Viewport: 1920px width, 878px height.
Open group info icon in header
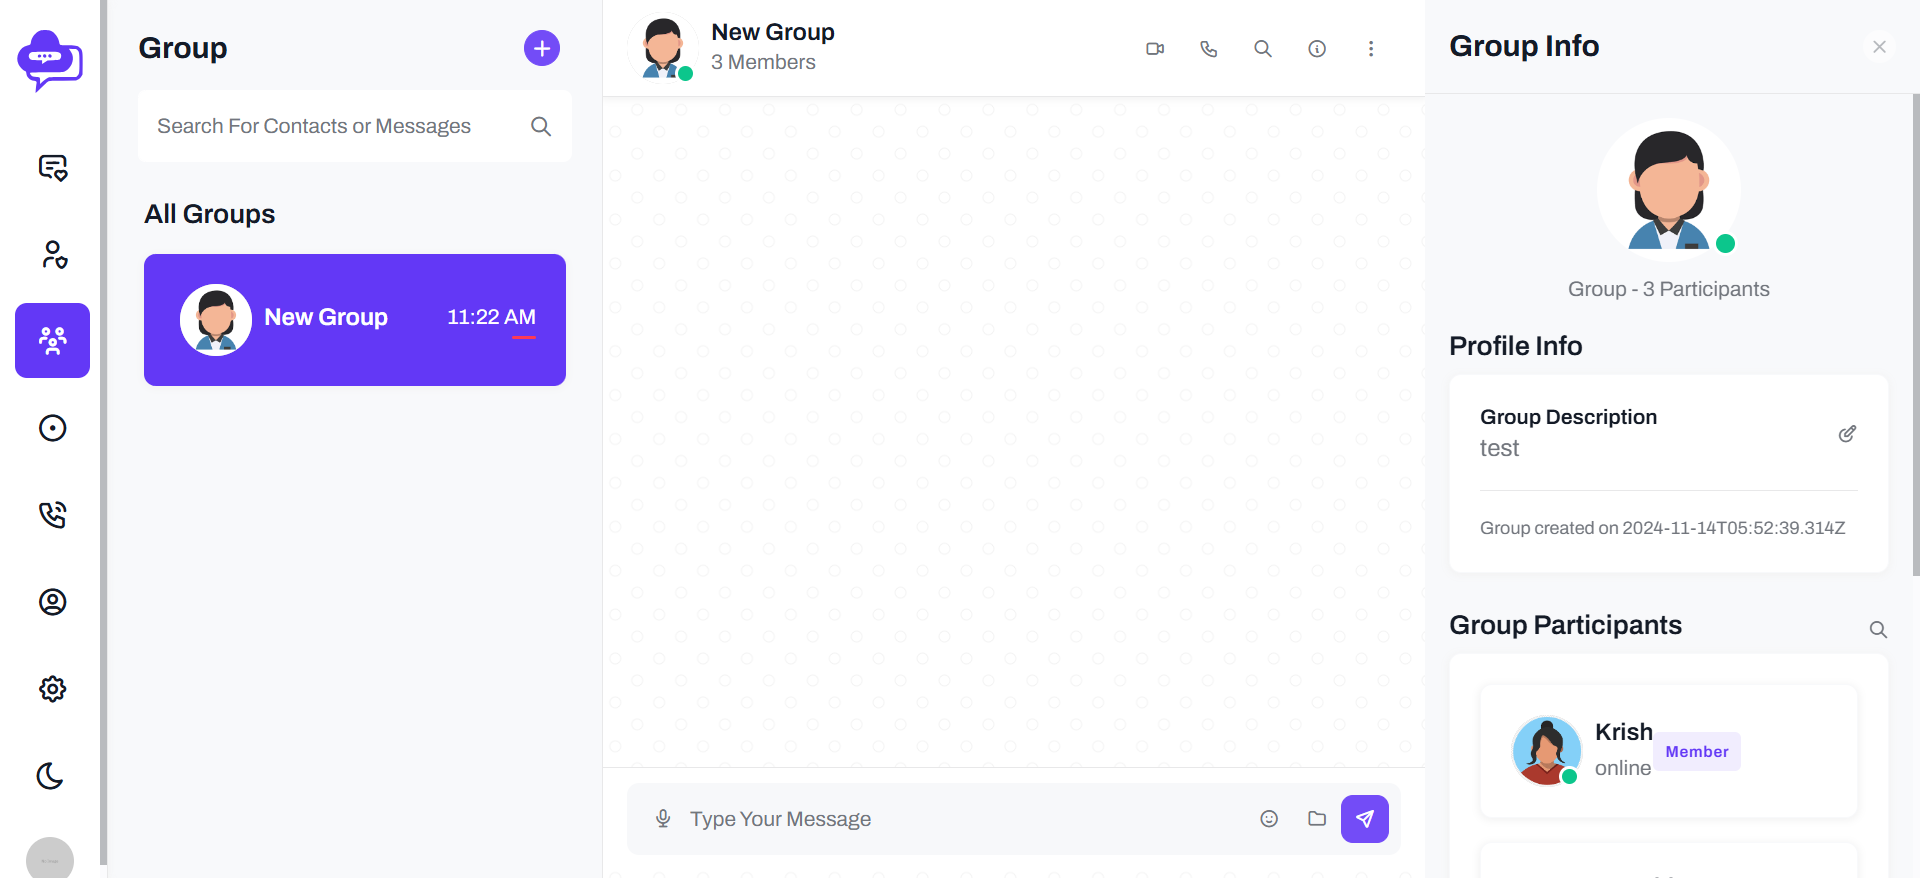[x=1317, y=49]
